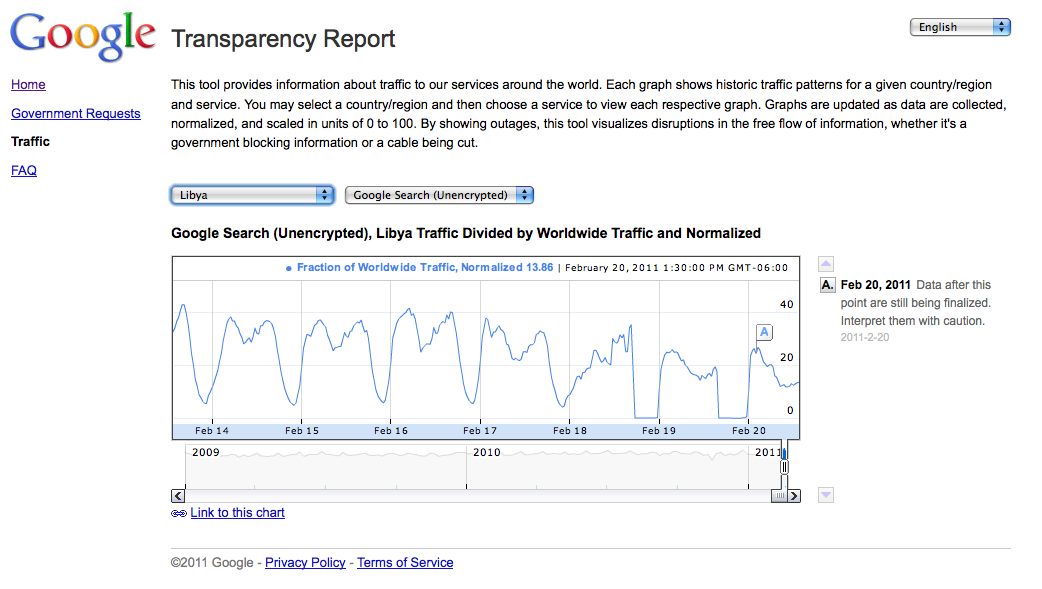The height and width of the screenshot is (589, 1042).
Task: Click the range selector handle near 2011
Action: [785, 466]
